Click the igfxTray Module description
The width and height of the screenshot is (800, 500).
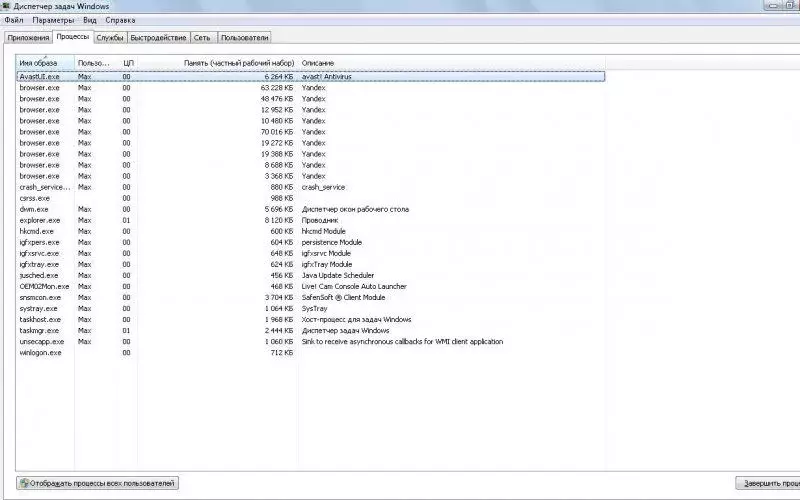[327, 264]
